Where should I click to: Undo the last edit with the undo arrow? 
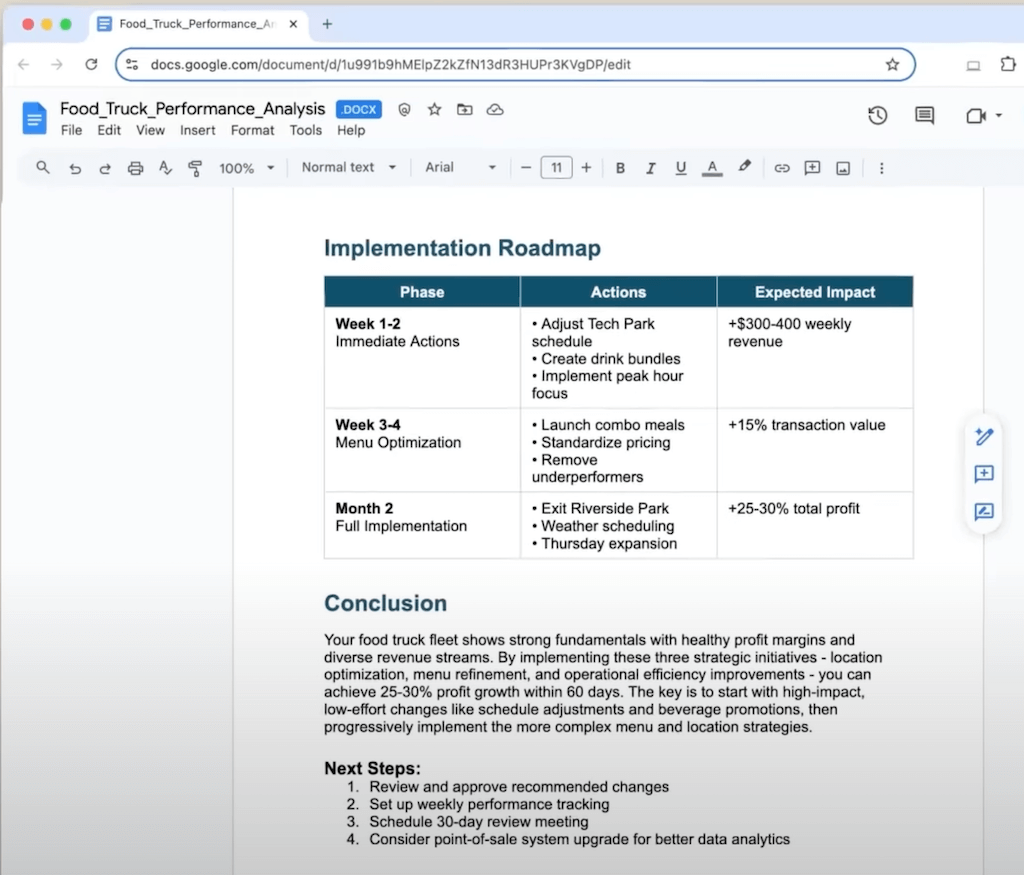(x=75, y=168)
